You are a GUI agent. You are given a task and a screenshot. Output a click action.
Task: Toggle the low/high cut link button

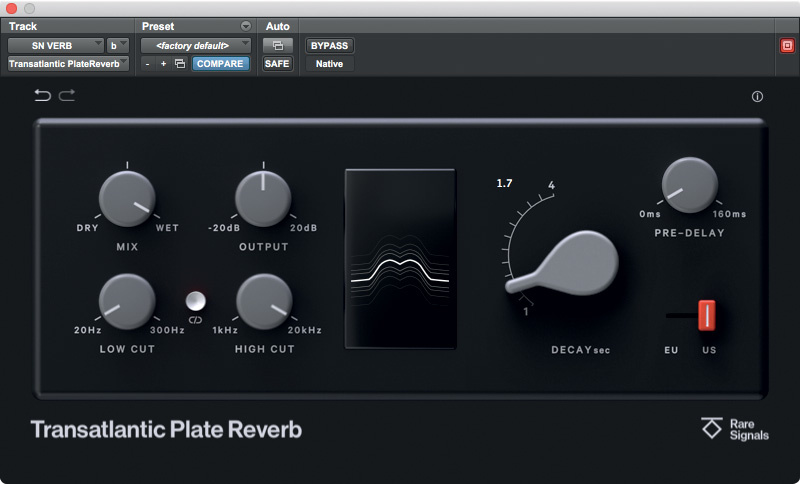pyautogui.click(x=195, y=301)
